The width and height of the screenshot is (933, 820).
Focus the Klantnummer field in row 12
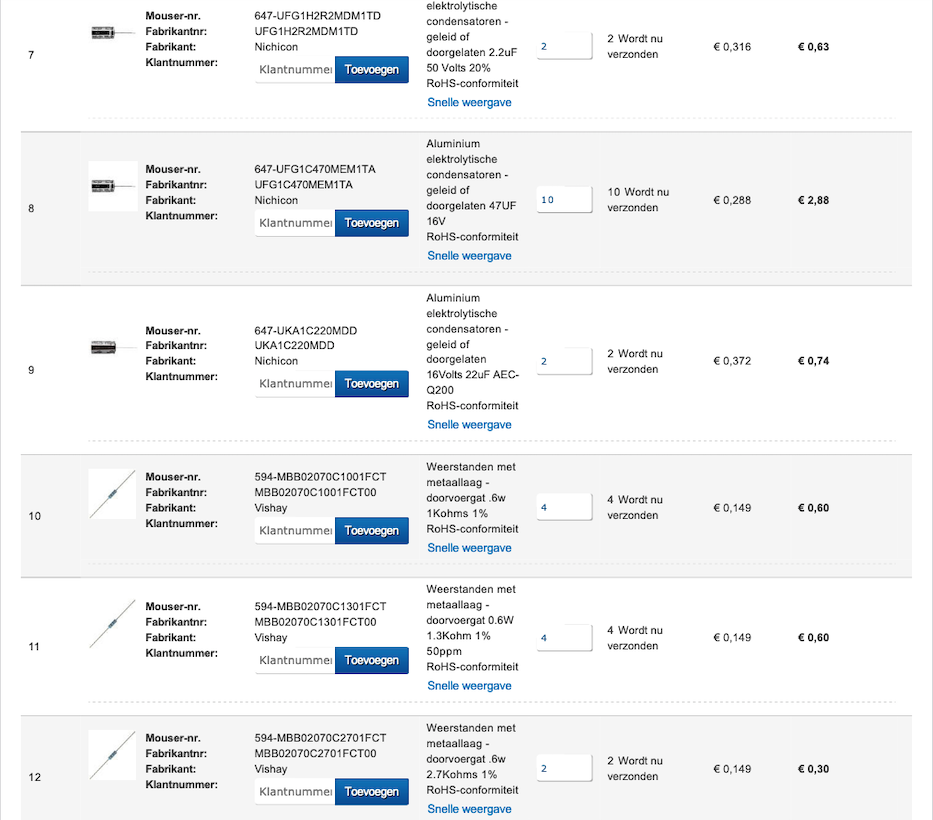295,792
